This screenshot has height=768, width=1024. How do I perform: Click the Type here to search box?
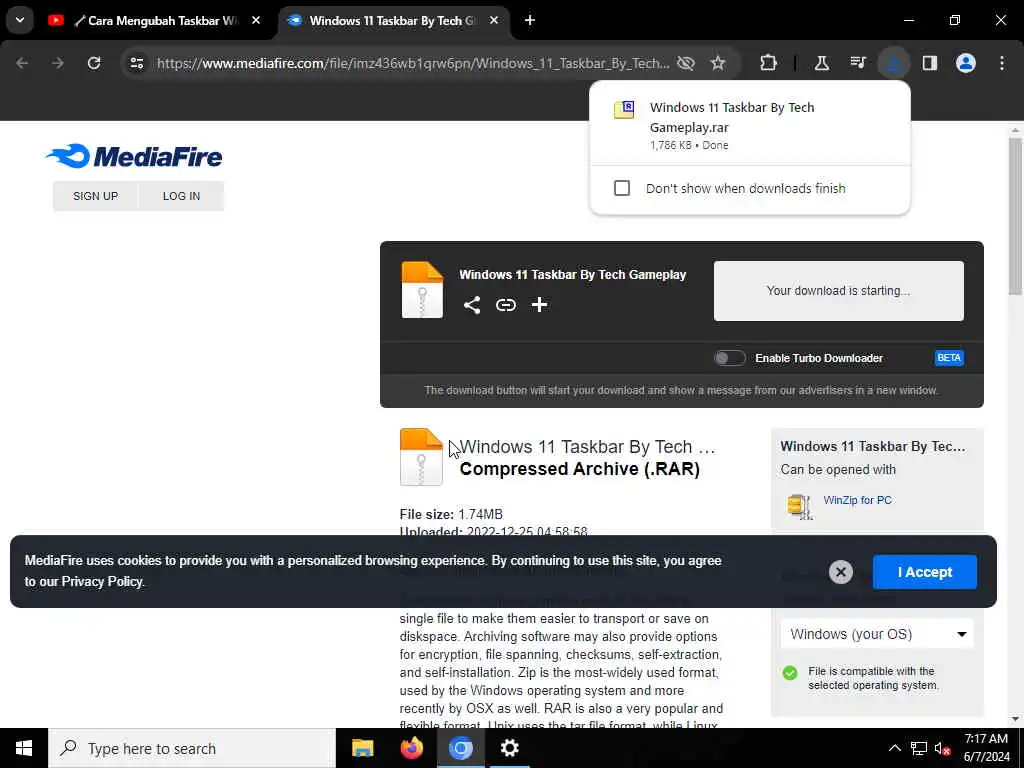point(192,748)
